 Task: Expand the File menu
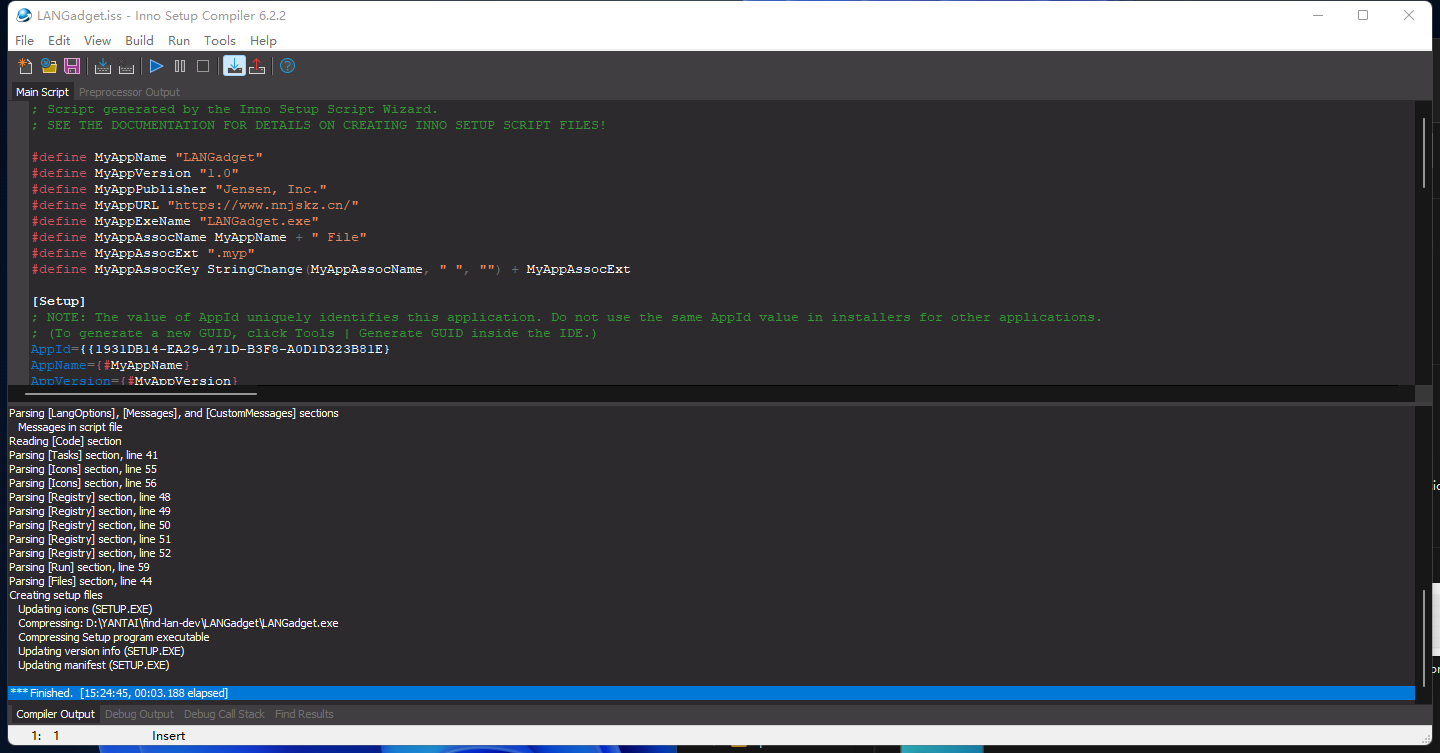[24, 40]
